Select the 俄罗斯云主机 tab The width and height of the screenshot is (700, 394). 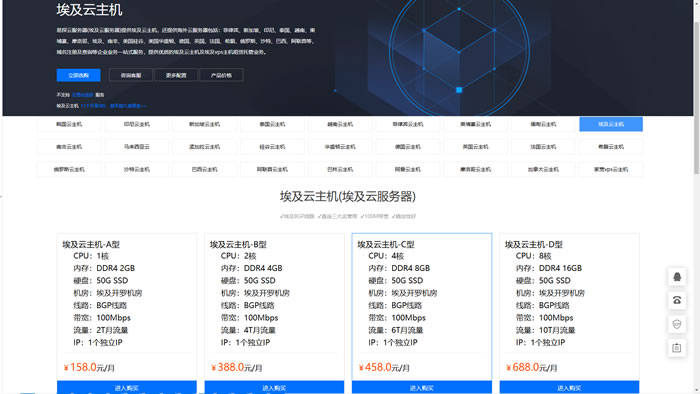click(69, 170)
